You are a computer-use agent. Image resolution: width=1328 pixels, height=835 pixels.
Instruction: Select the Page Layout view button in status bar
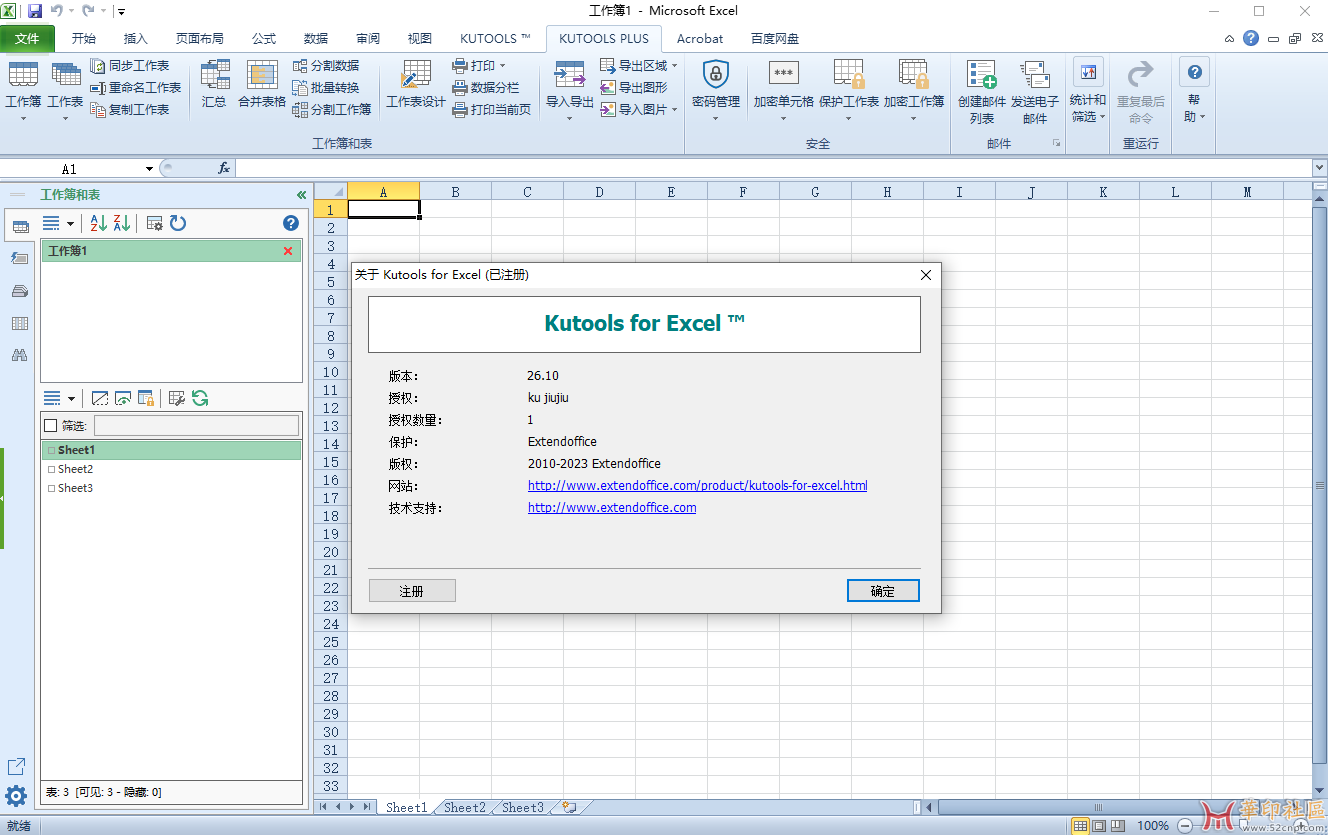click(x=1100, y=826)
